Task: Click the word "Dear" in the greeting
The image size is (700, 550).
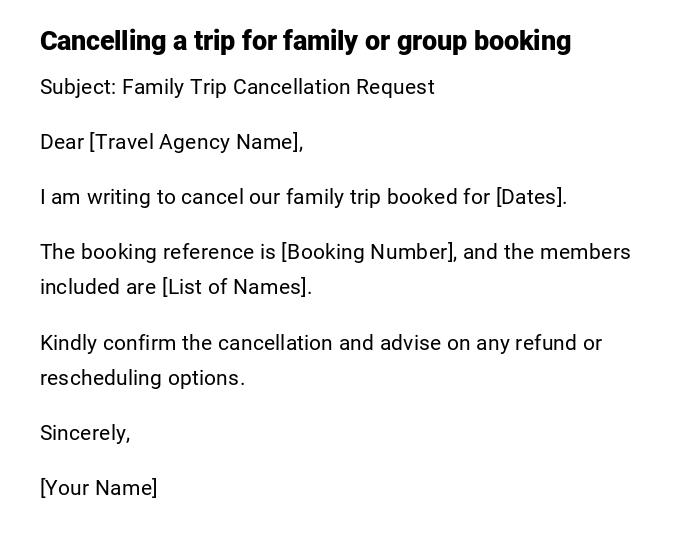Action: click(x=62, y=142)
